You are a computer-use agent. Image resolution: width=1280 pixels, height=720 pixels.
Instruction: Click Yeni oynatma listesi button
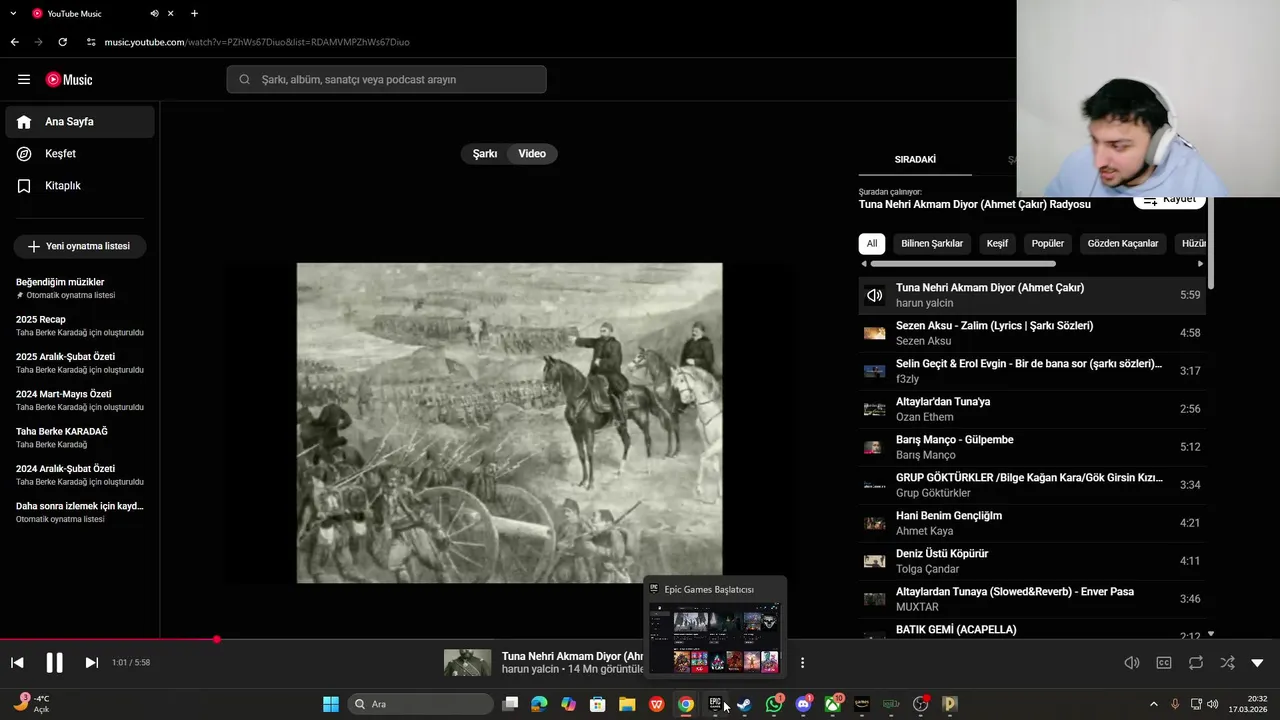click(x=79, y=246)
